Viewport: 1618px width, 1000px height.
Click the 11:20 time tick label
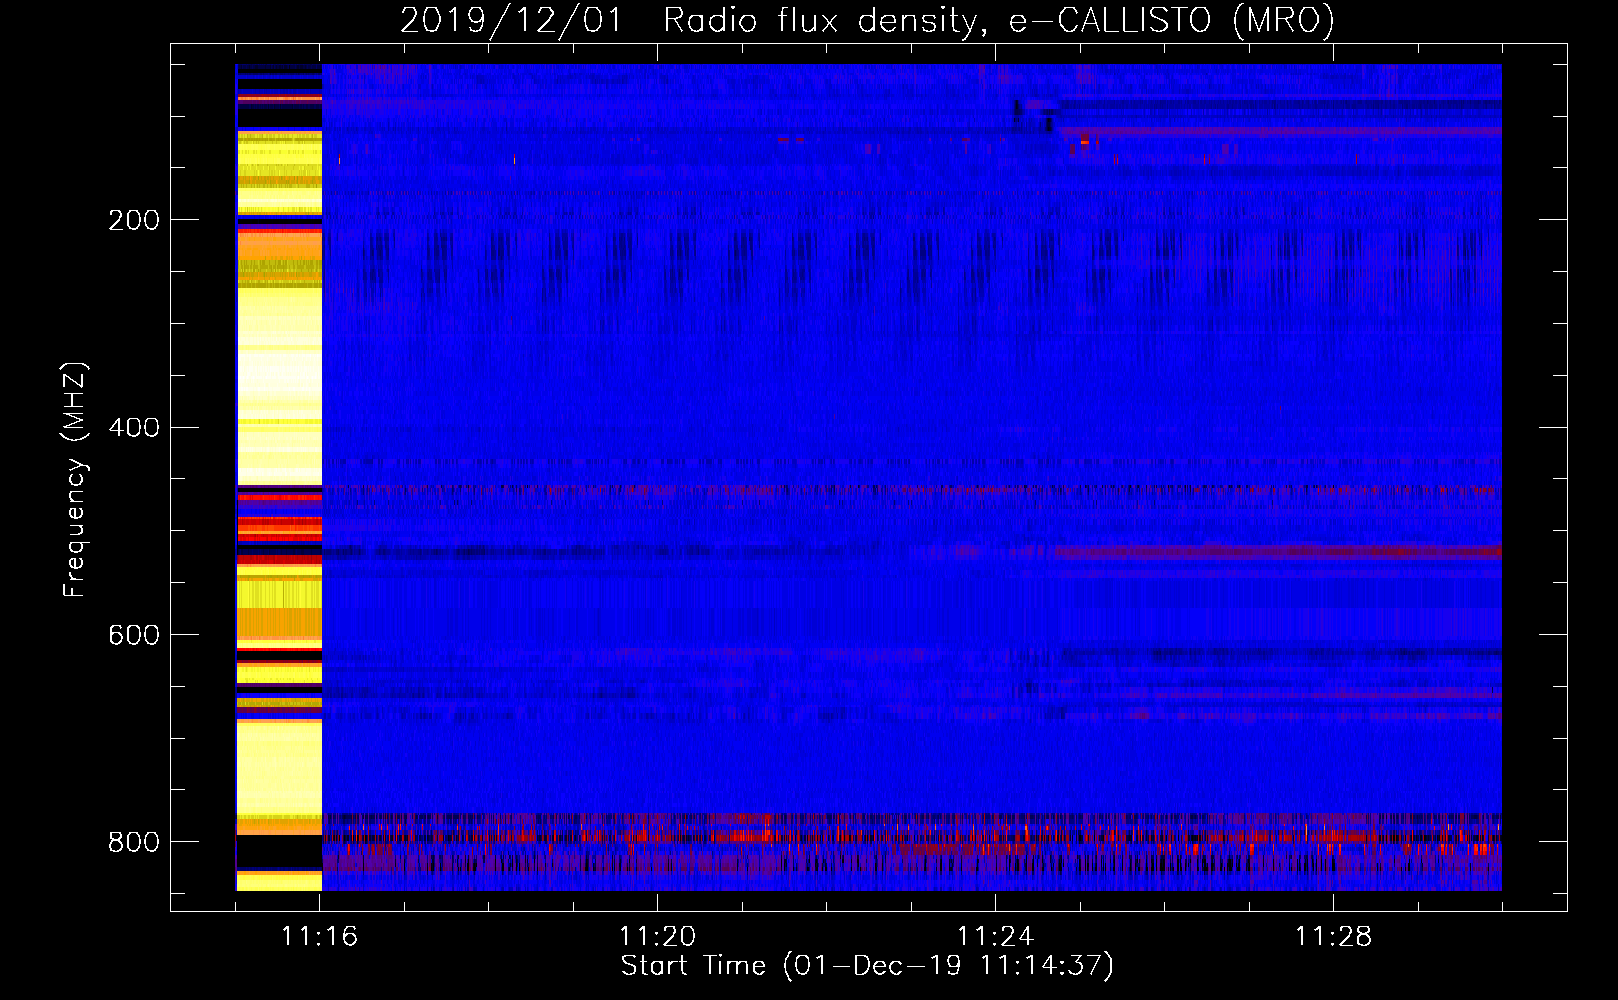(x=658, y=937)
